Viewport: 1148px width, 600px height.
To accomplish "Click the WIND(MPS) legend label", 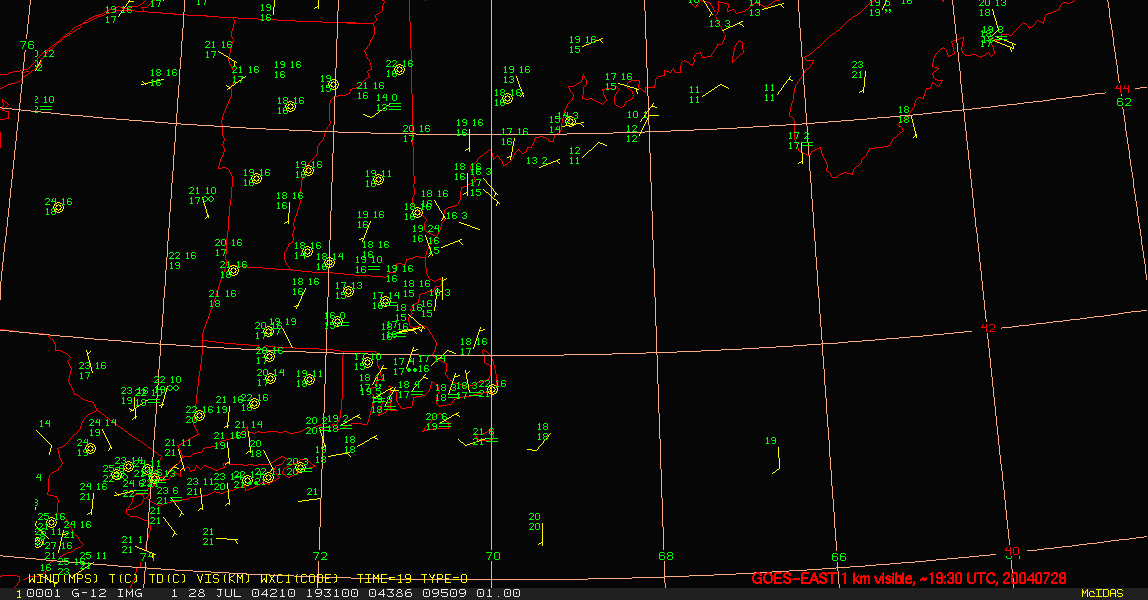I will coord(62,579).
